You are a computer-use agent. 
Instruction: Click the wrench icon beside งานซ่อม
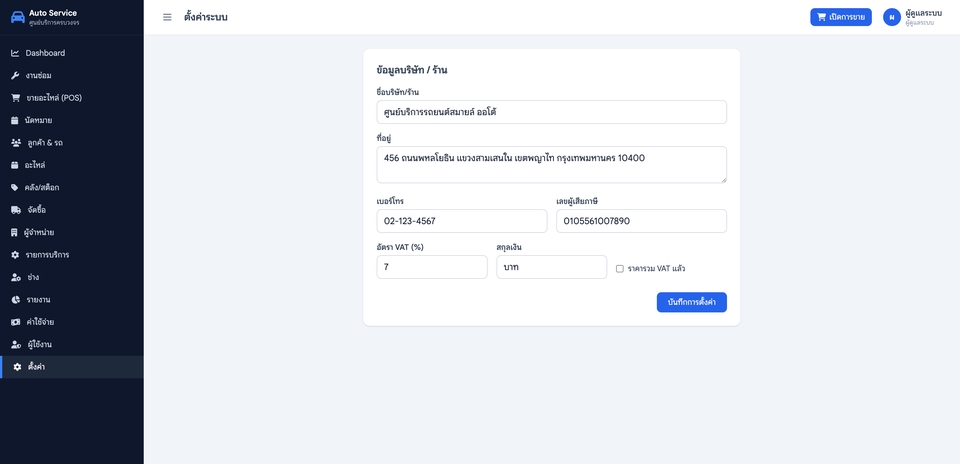tap(15, 75)
